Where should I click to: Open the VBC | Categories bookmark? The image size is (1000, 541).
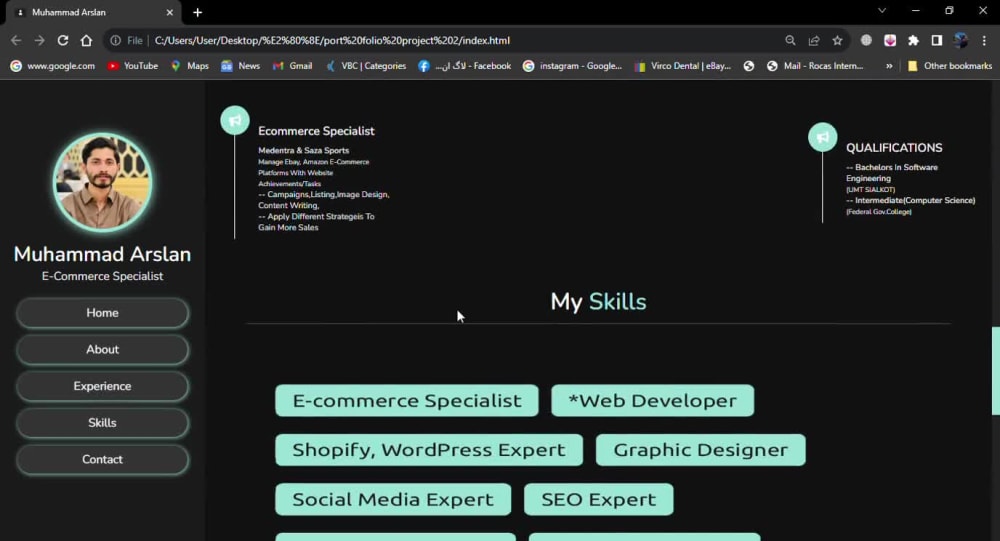pos(365,66)
